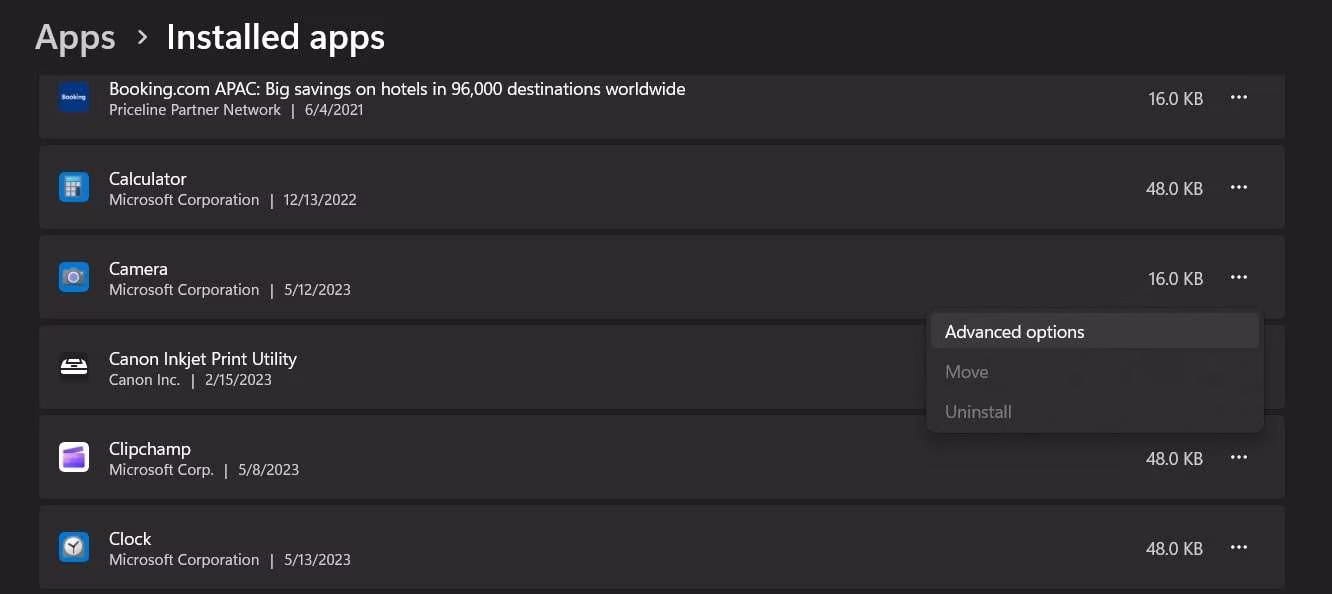Screen dimensions: 1332x594
Task: Click the Booking.com app icon
Action: point(74,98)
